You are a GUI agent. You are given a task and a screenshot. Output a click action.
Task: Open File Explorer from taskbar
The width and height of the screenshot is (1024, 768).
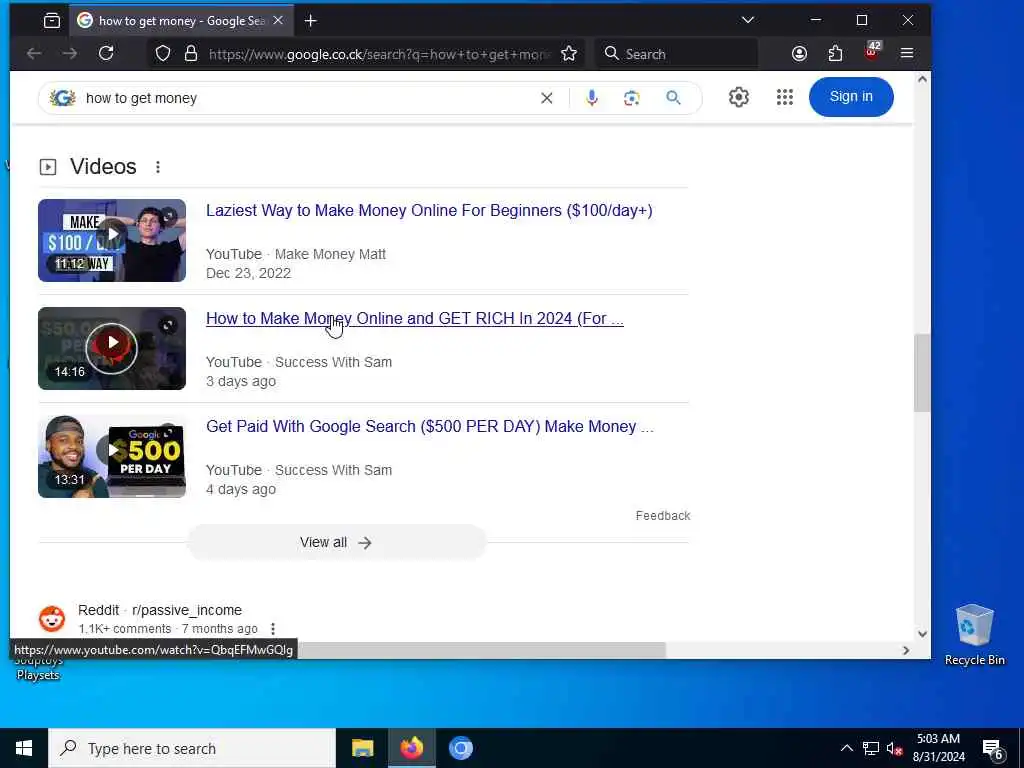pyautogui.click(x=362, y=748)
